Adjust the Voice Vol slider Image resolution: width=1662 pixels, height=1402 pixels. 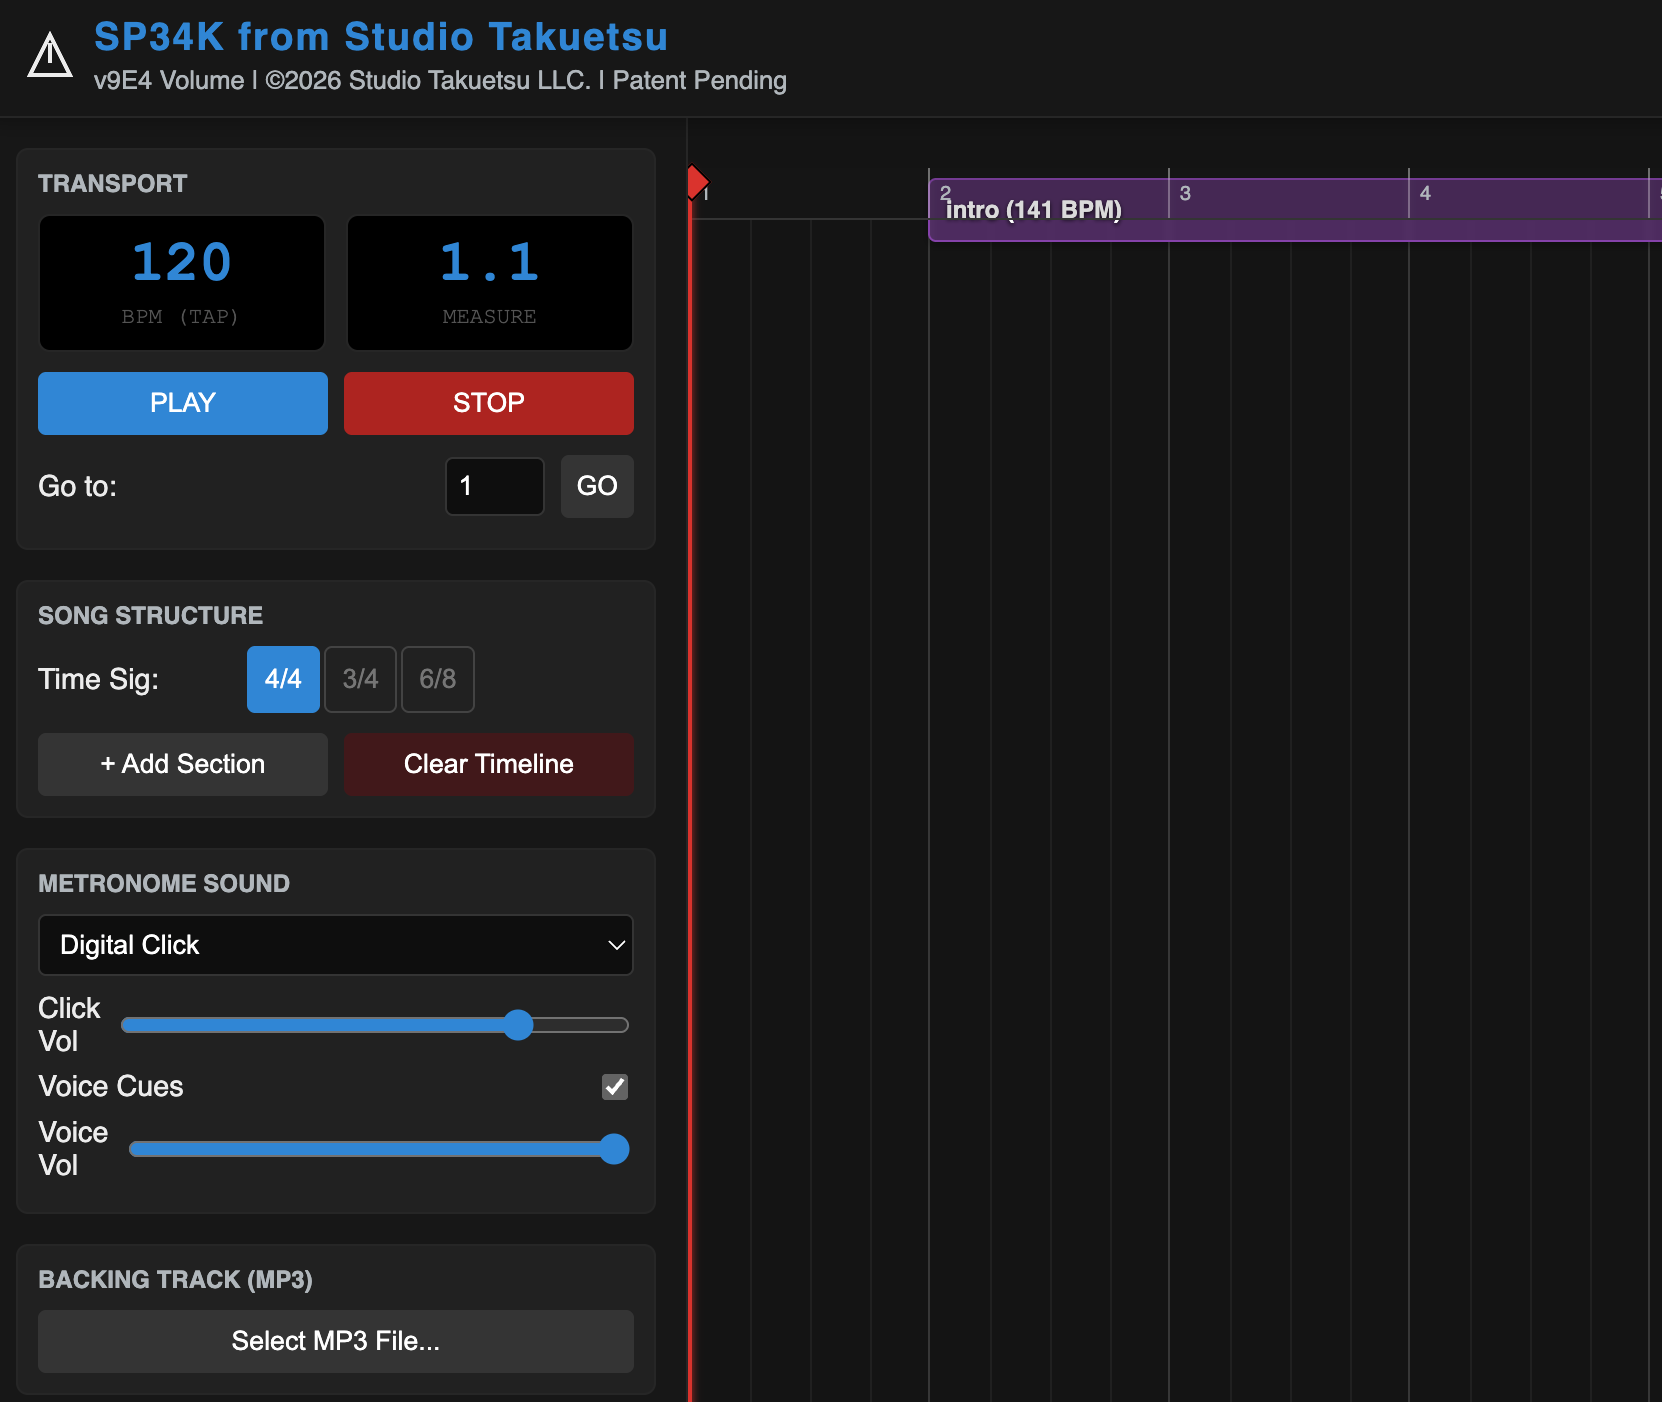[614, 1149]
